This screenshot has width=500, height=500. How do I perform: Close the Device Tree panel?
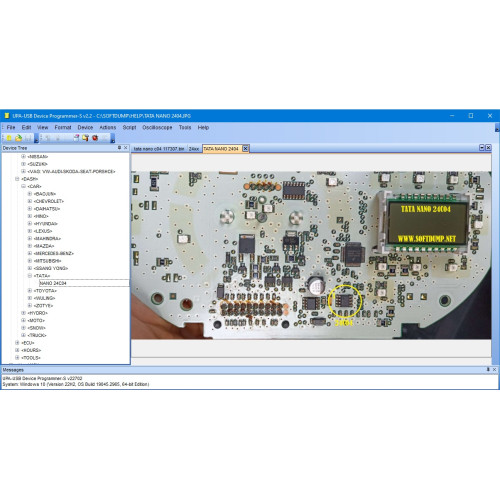pos(126,148)
